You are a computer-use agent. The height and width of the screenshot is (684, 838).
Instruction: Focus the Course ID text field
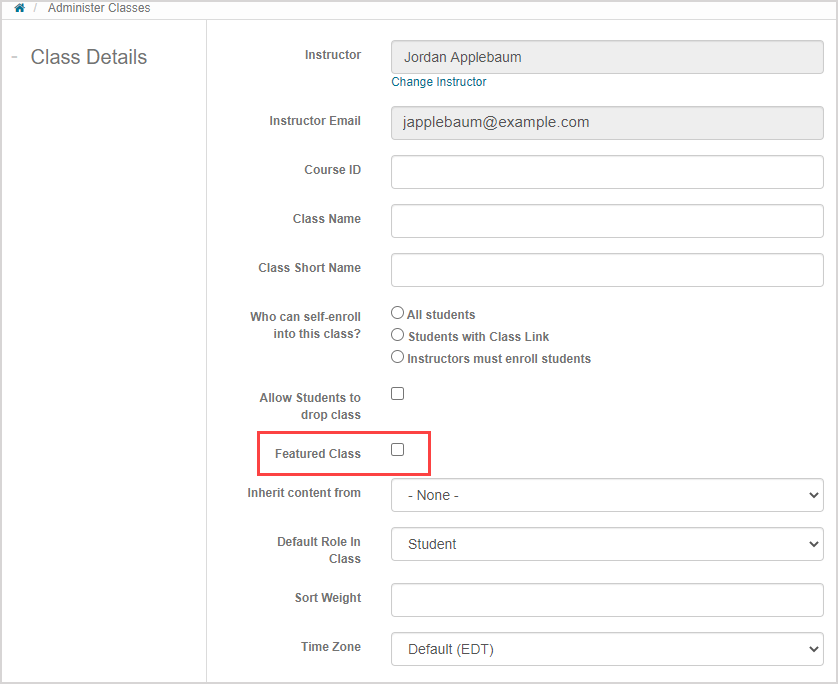607,172
